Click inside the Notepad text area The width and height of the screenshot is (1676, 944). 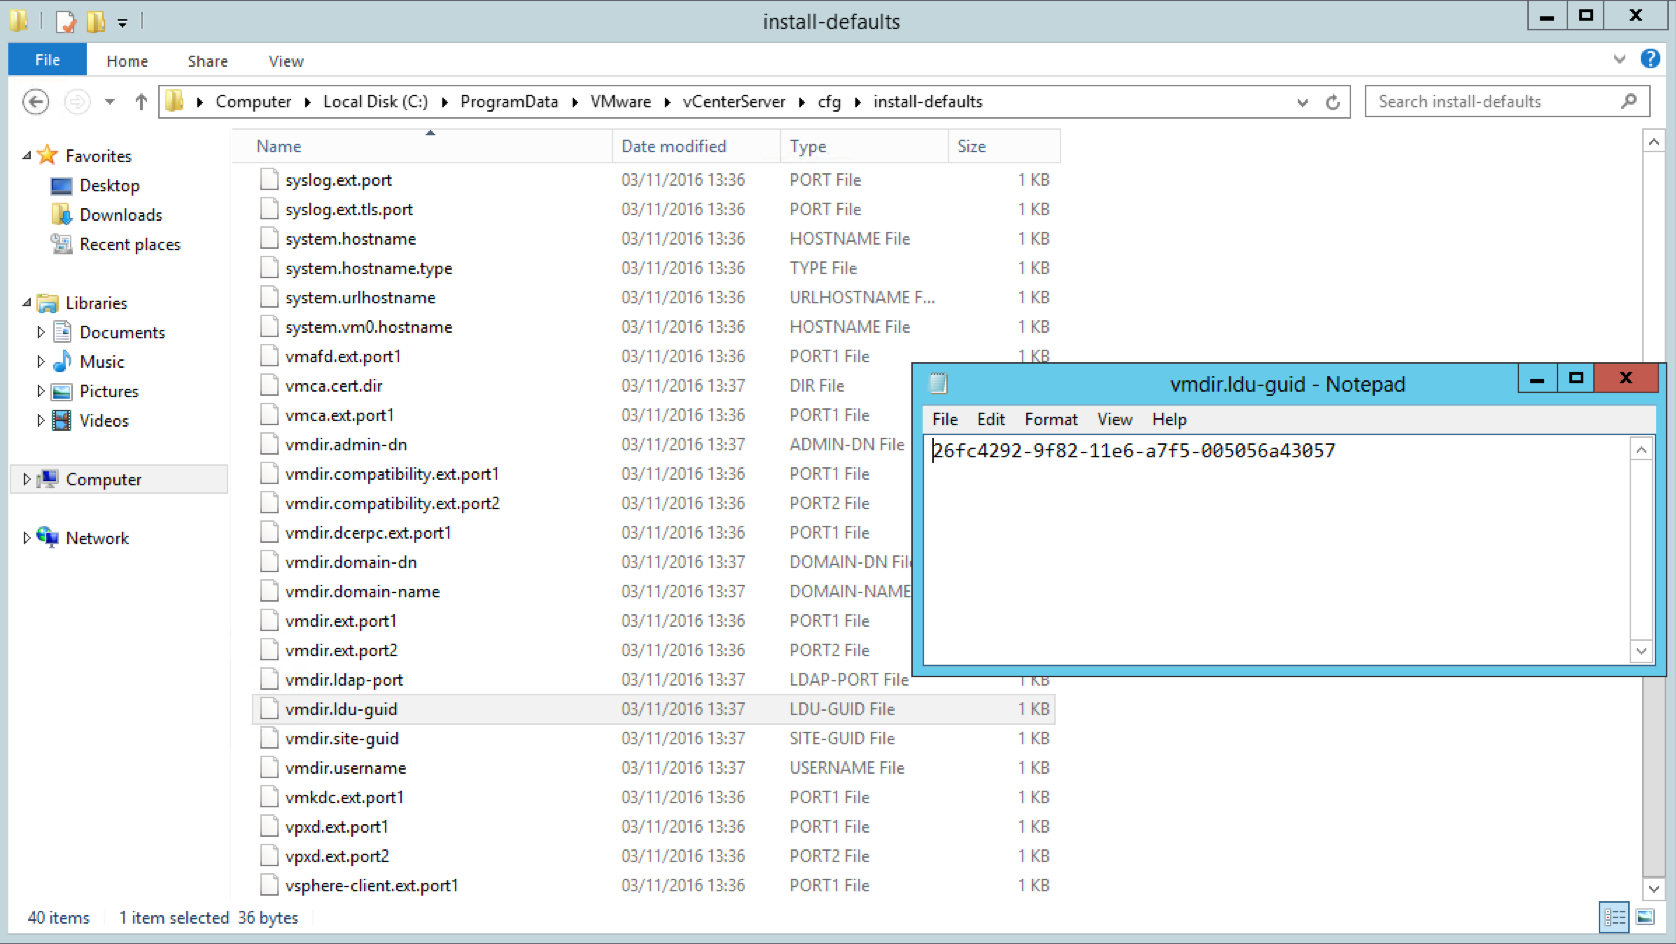[x=1277, y=551]
